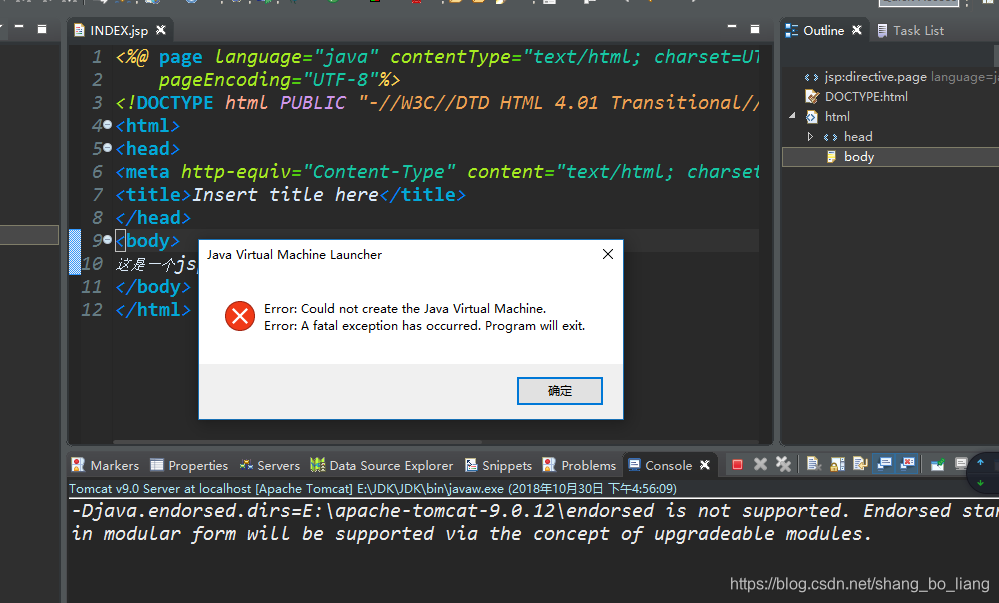
Task: Click the Display Selected Console monitor icon
Action: (x=961, y=463)
